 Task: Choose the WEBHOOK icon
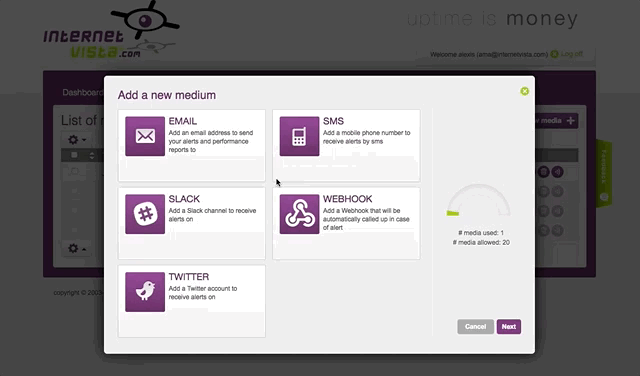point(299,214)
